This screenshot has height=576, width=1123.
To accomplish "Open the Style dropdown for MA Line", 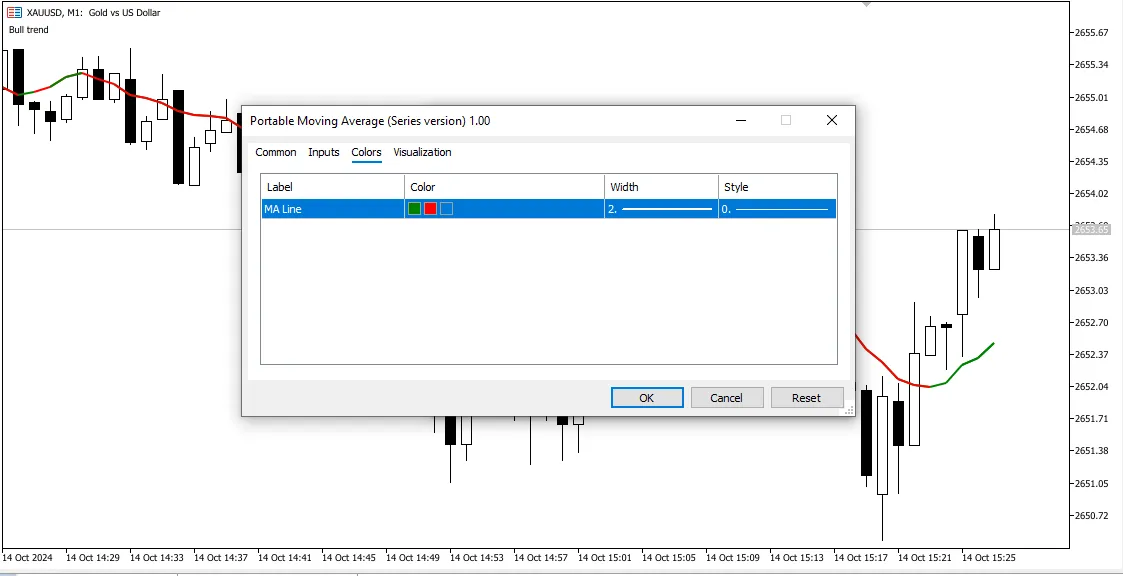I will click(776, 209).
